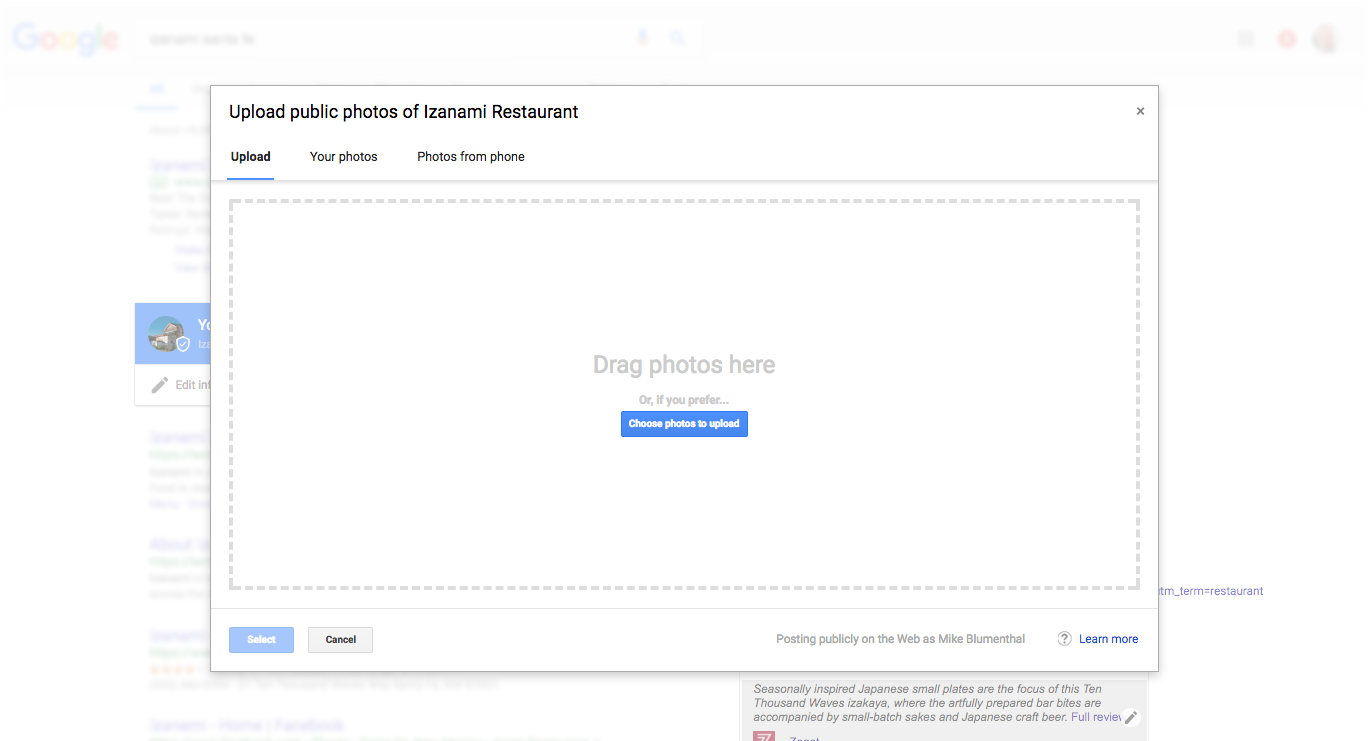Switch to the Upload tab
Viewport: 1368px width, 741px height.
click(251, 157)
